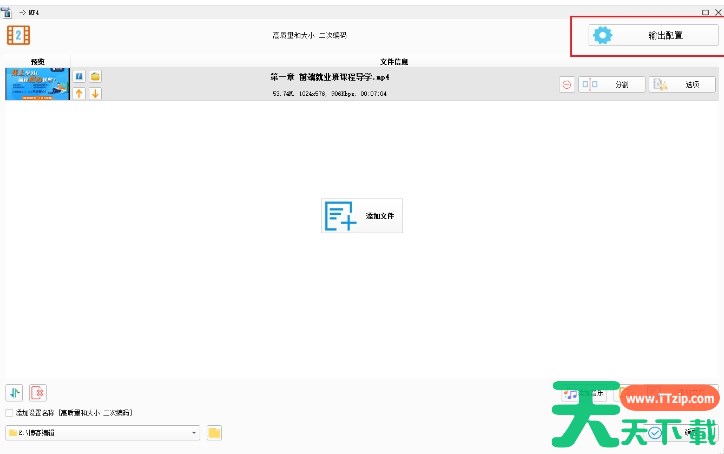724x454 pixels.
Task: Open the 选项 options button
Action: pyautogui.click(x=682, y=85)
